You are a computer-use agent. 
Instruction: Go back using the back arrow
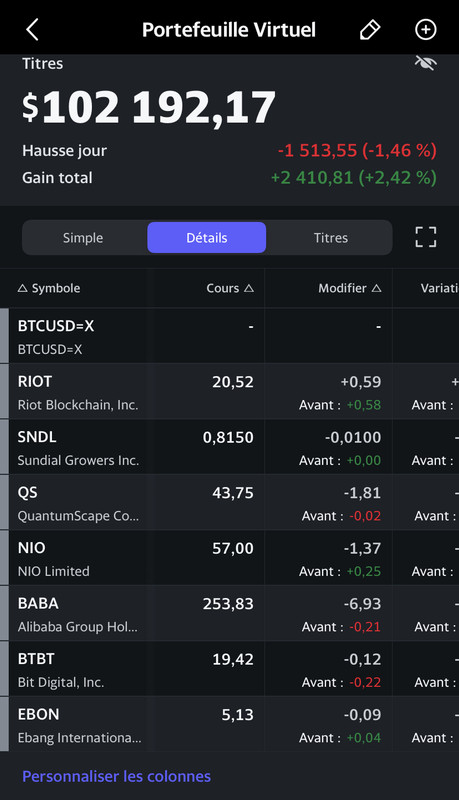32,30
